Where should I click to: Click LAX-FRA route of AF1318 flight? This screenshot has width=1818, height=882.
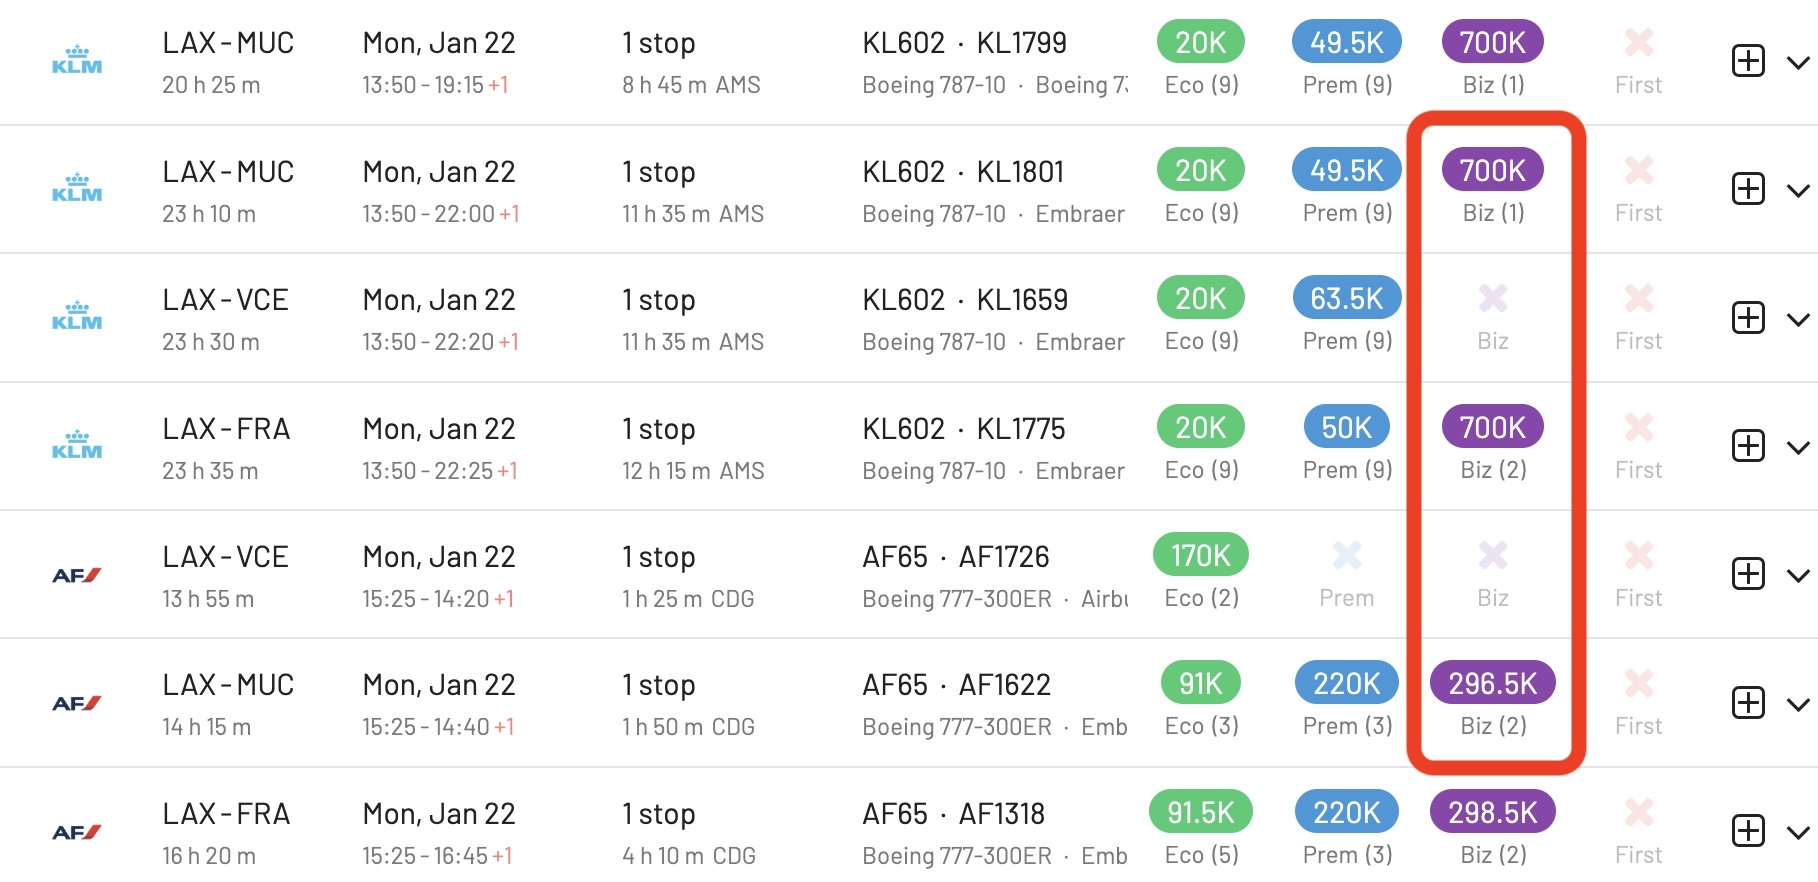coord(226,814)
